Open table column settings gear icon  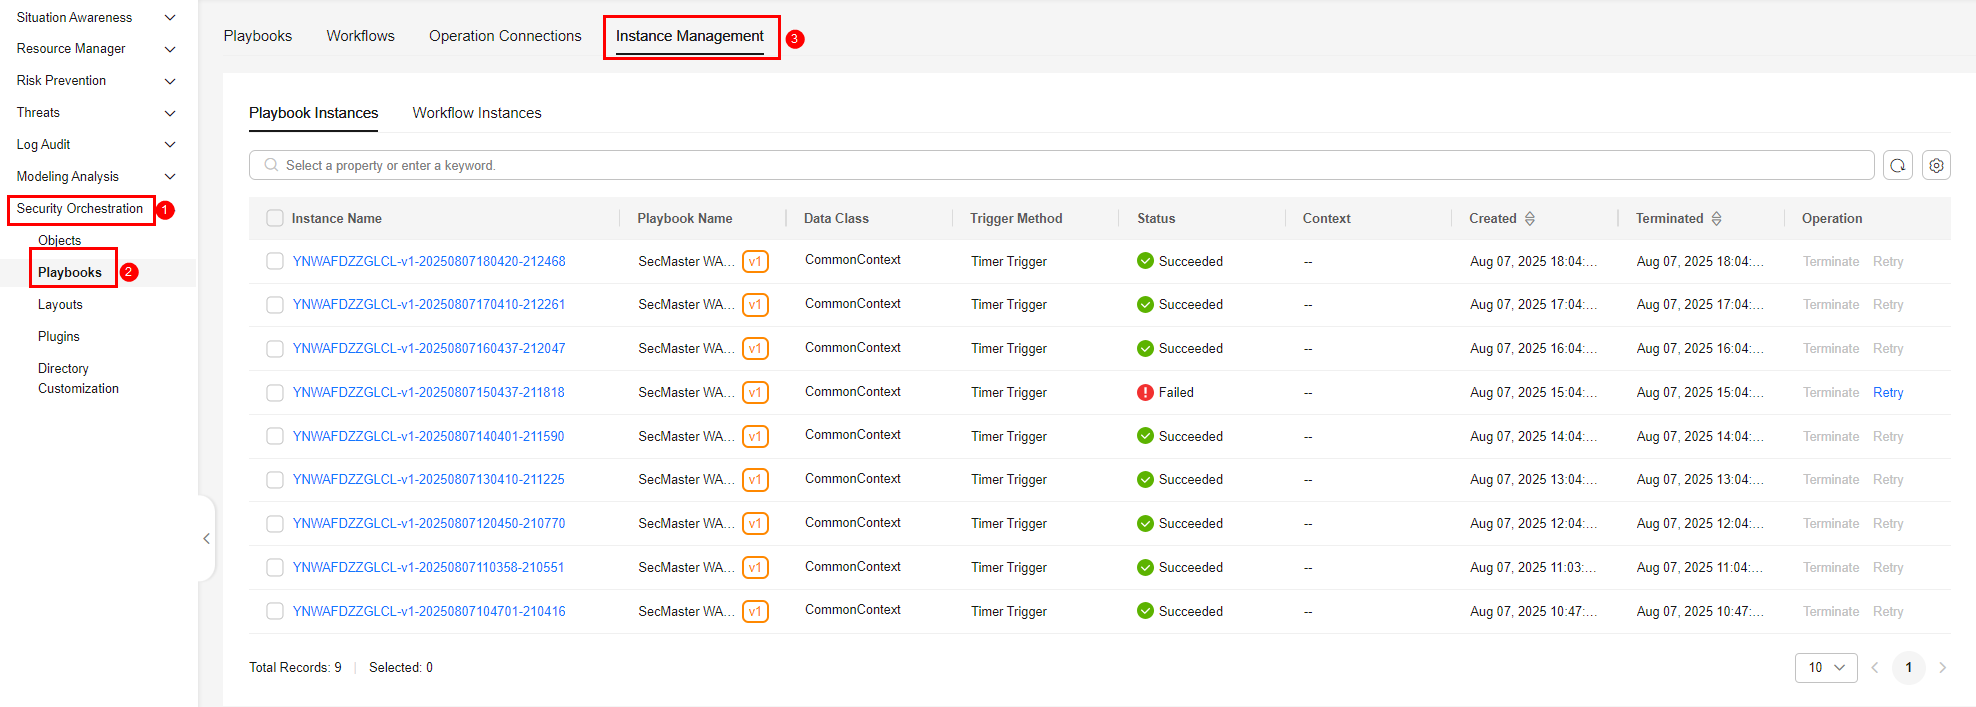click(x=1936, y=166)
